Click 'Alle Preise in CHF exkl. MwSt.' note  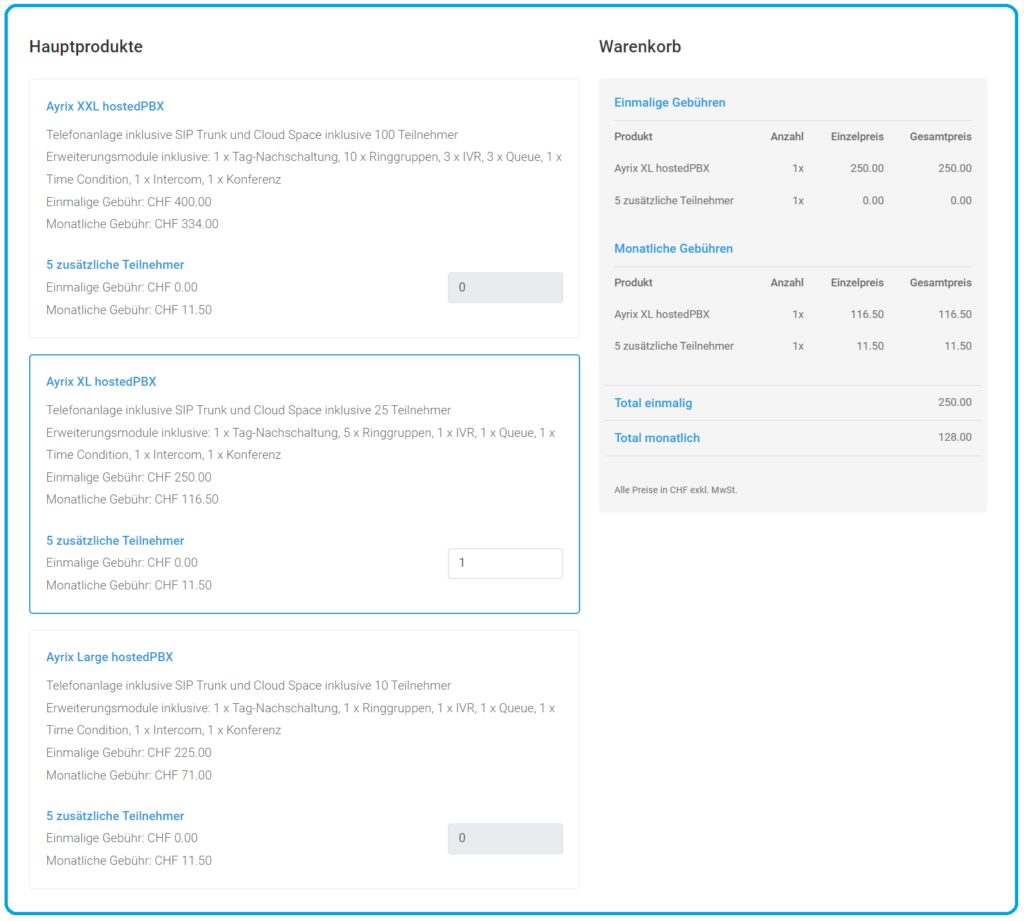pos(675,490)
